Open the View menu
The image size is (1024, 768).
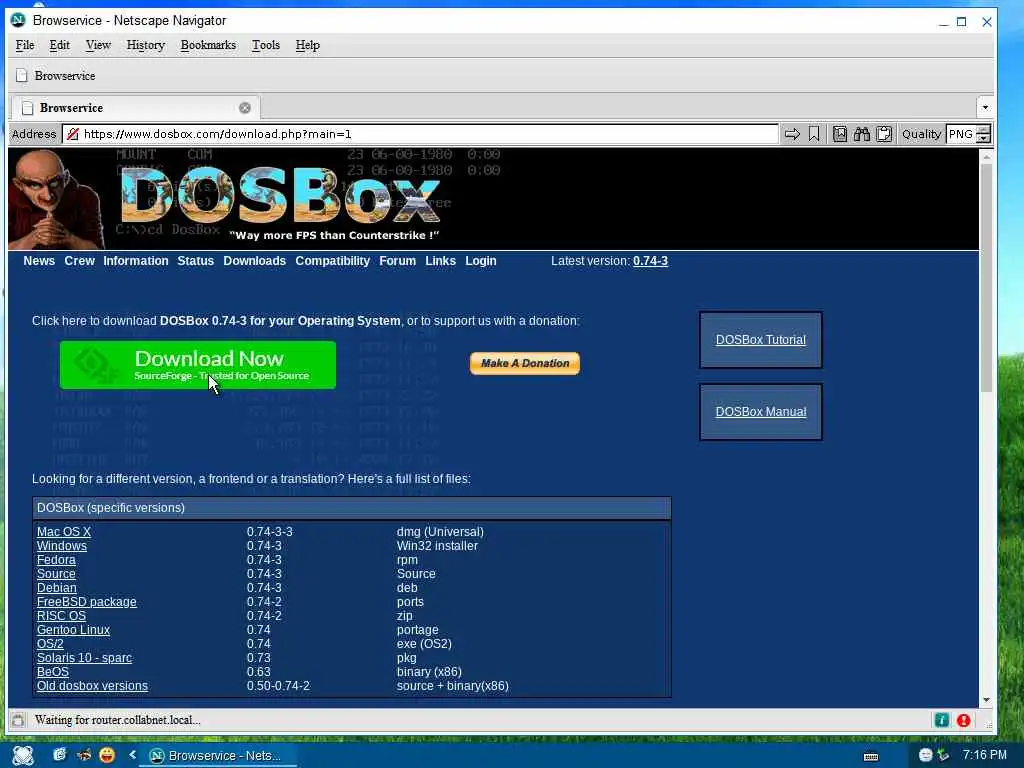98,45
